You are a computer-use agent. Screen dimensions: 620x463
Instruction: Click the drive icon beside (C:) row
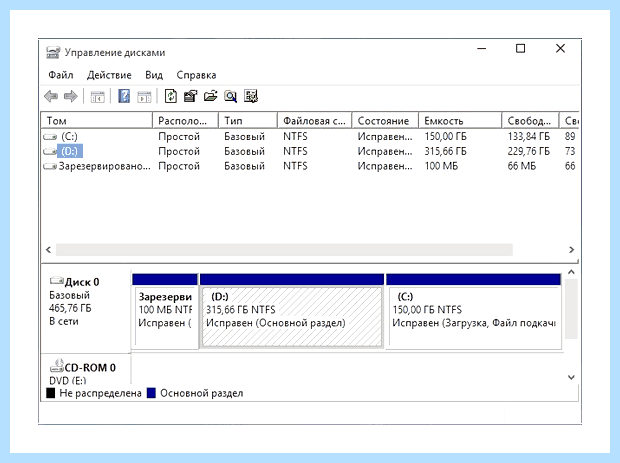click(50, 137)
